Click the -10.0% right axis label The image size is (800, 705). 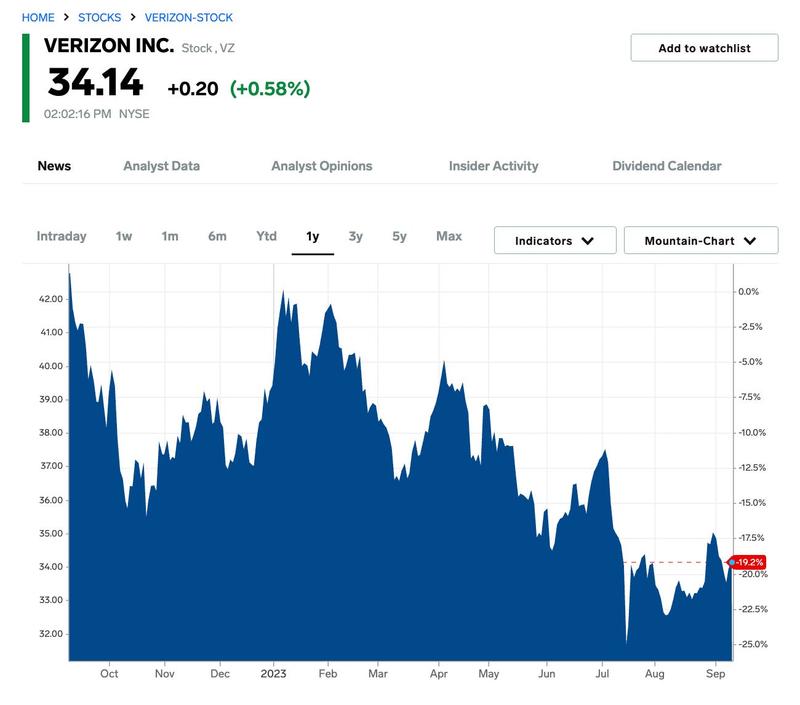(x=753, y=433)
